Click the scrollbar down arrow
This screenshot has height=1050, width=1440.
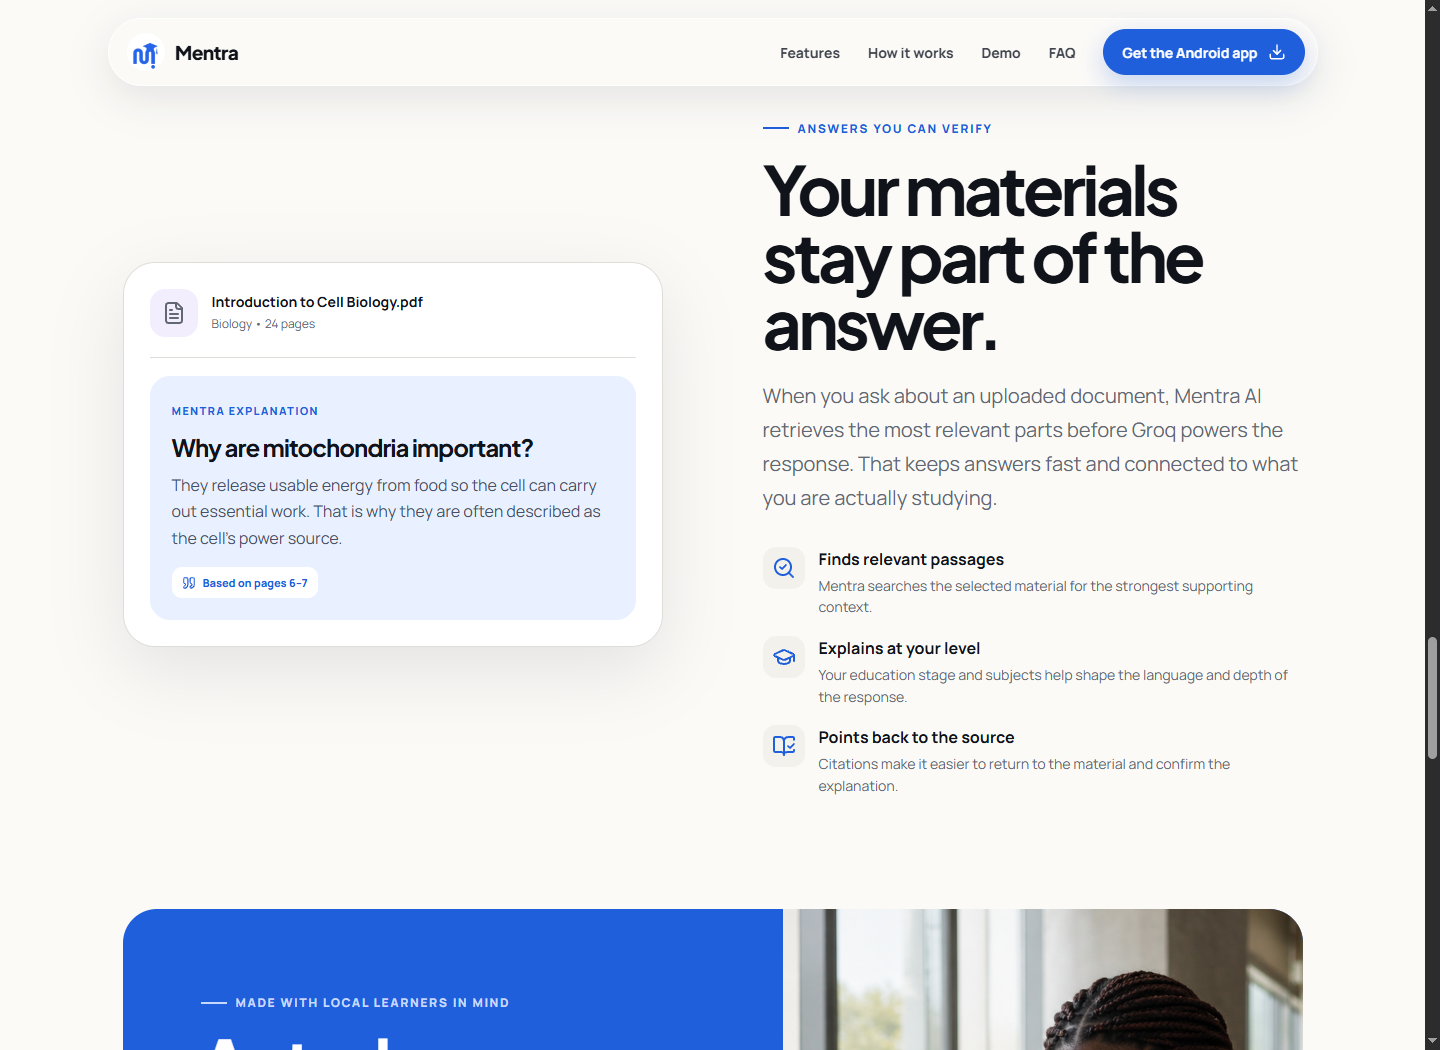[x=1432, y=1041]
